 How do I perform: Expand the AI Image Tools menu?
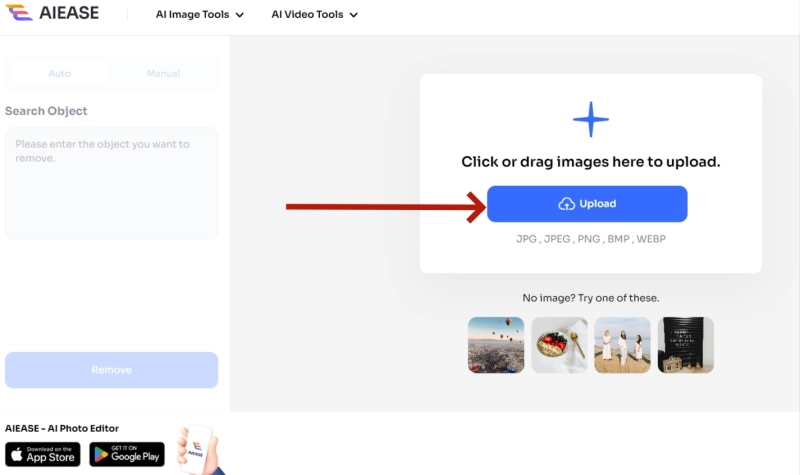coord(199,15)
